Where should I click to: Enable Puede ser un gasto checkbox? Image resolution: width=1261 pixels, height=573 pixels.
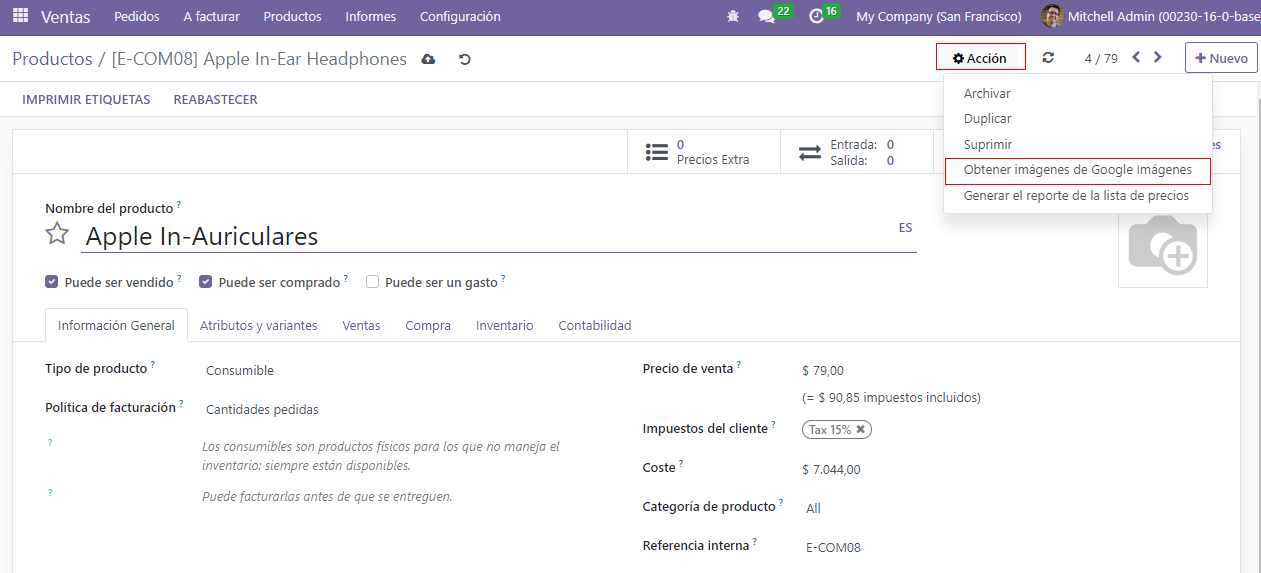(x=372, y=282)
